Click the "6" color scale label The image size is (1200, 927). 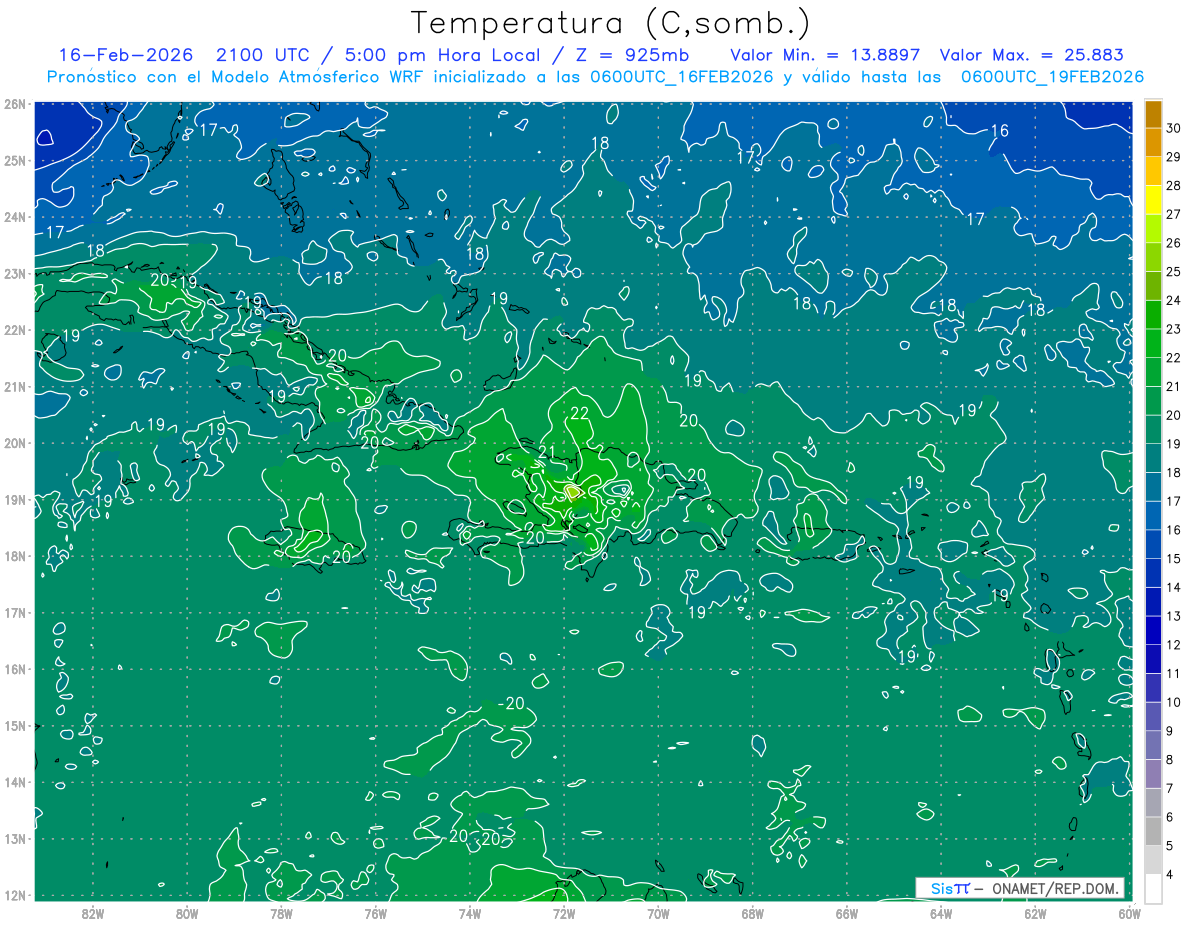tap(1171, 818)
